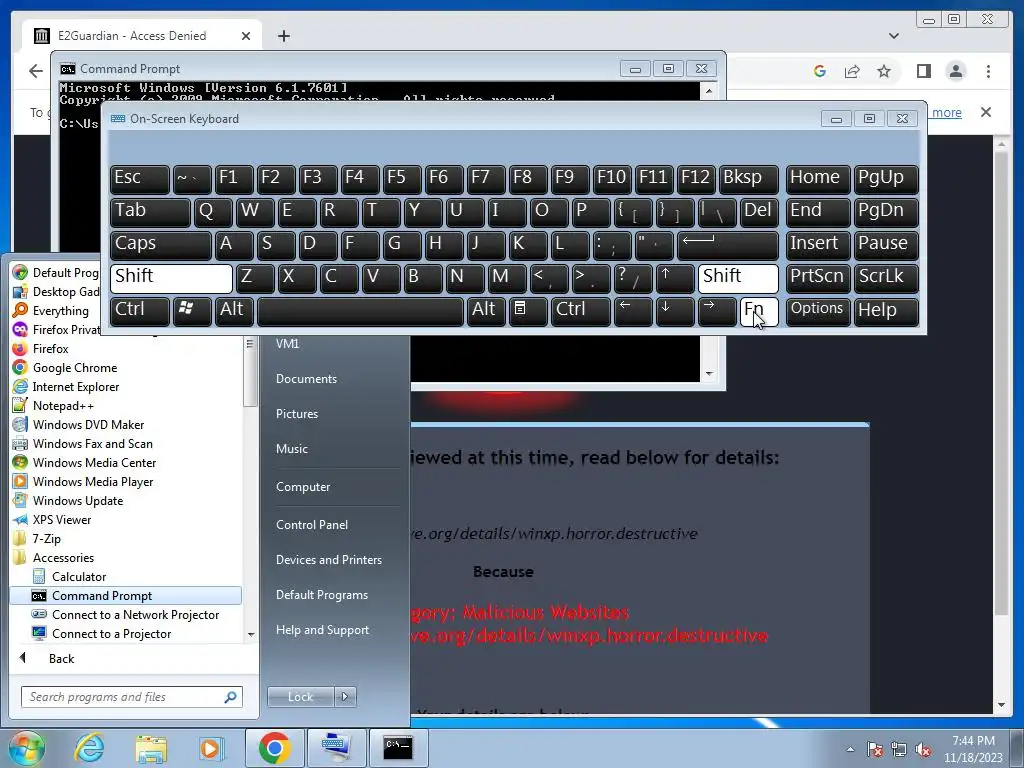Screen dimensions: 1024x768
Task: Open new tab in Chrome
Action: point(283,36)
